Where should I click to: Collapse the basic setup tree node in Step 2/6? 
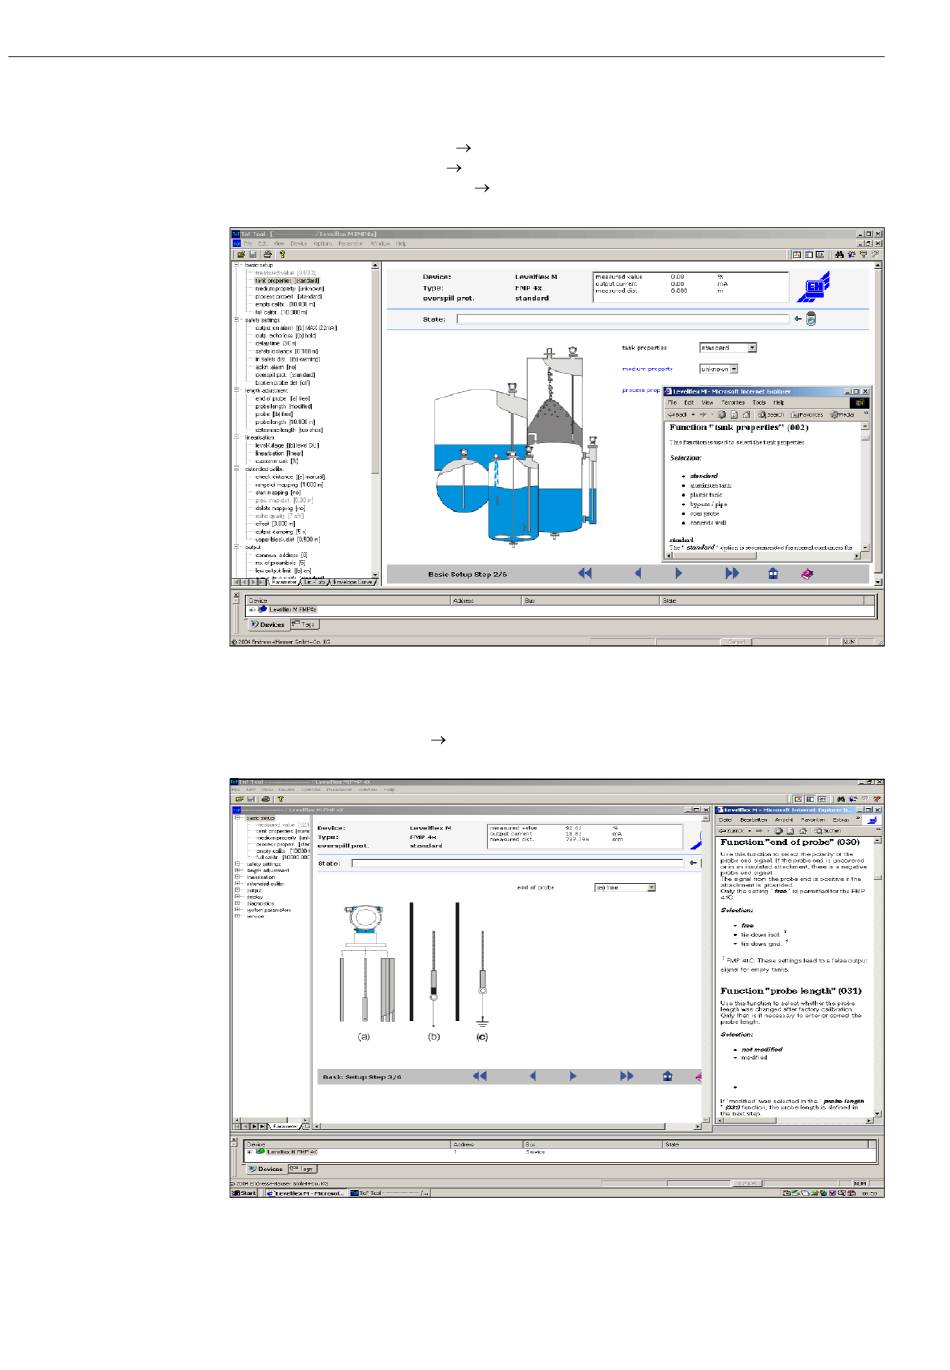point(237,265)
